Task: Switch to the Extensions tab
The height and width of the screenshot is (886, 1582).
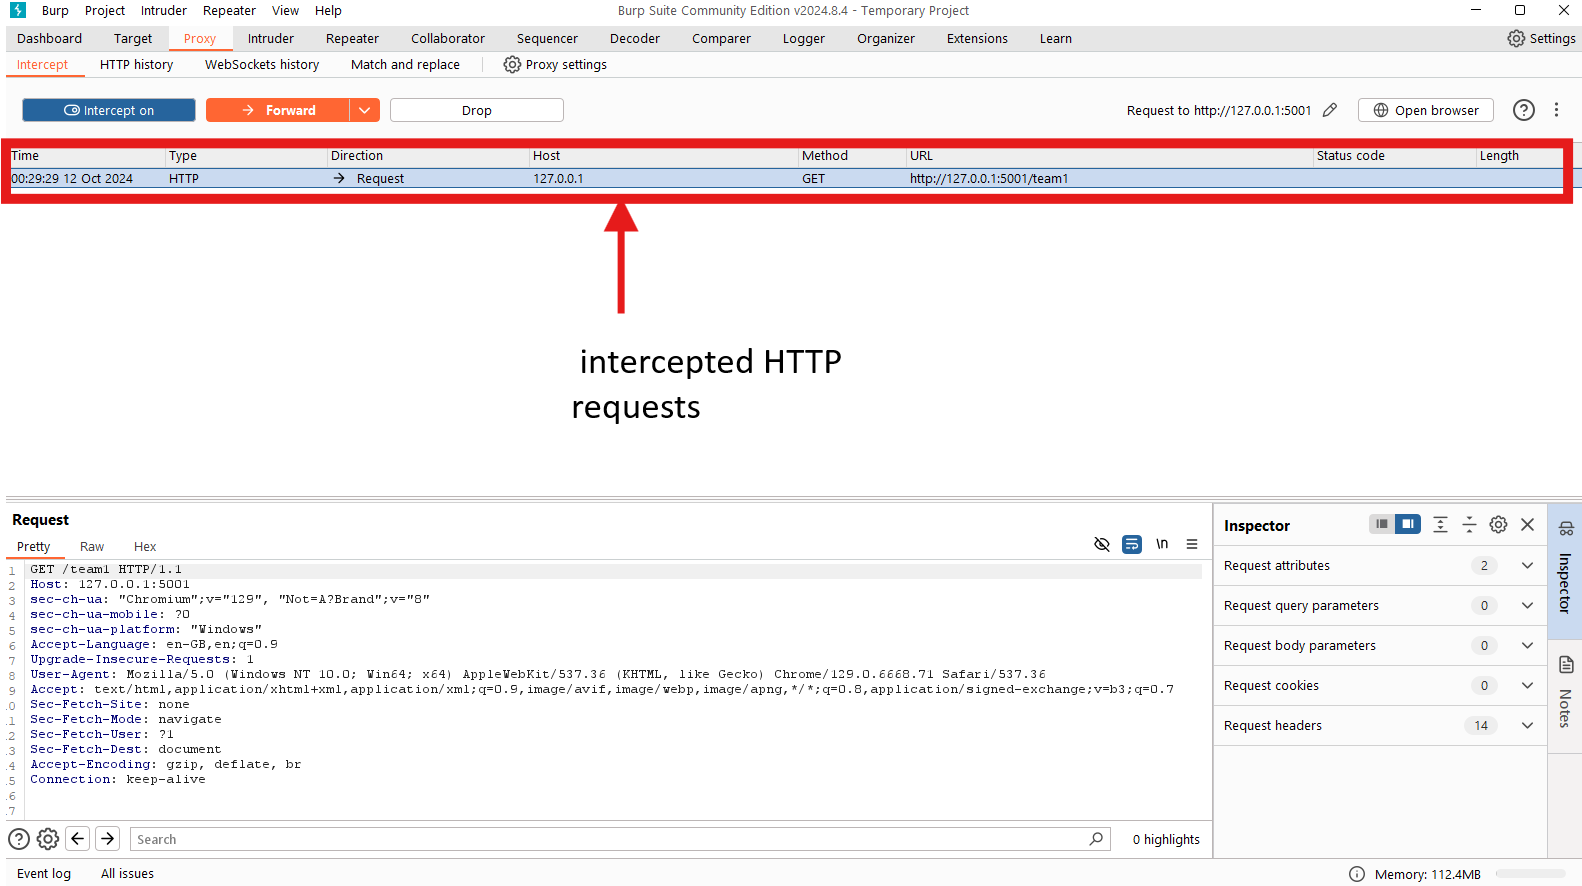Action: [x=977, y=38]
